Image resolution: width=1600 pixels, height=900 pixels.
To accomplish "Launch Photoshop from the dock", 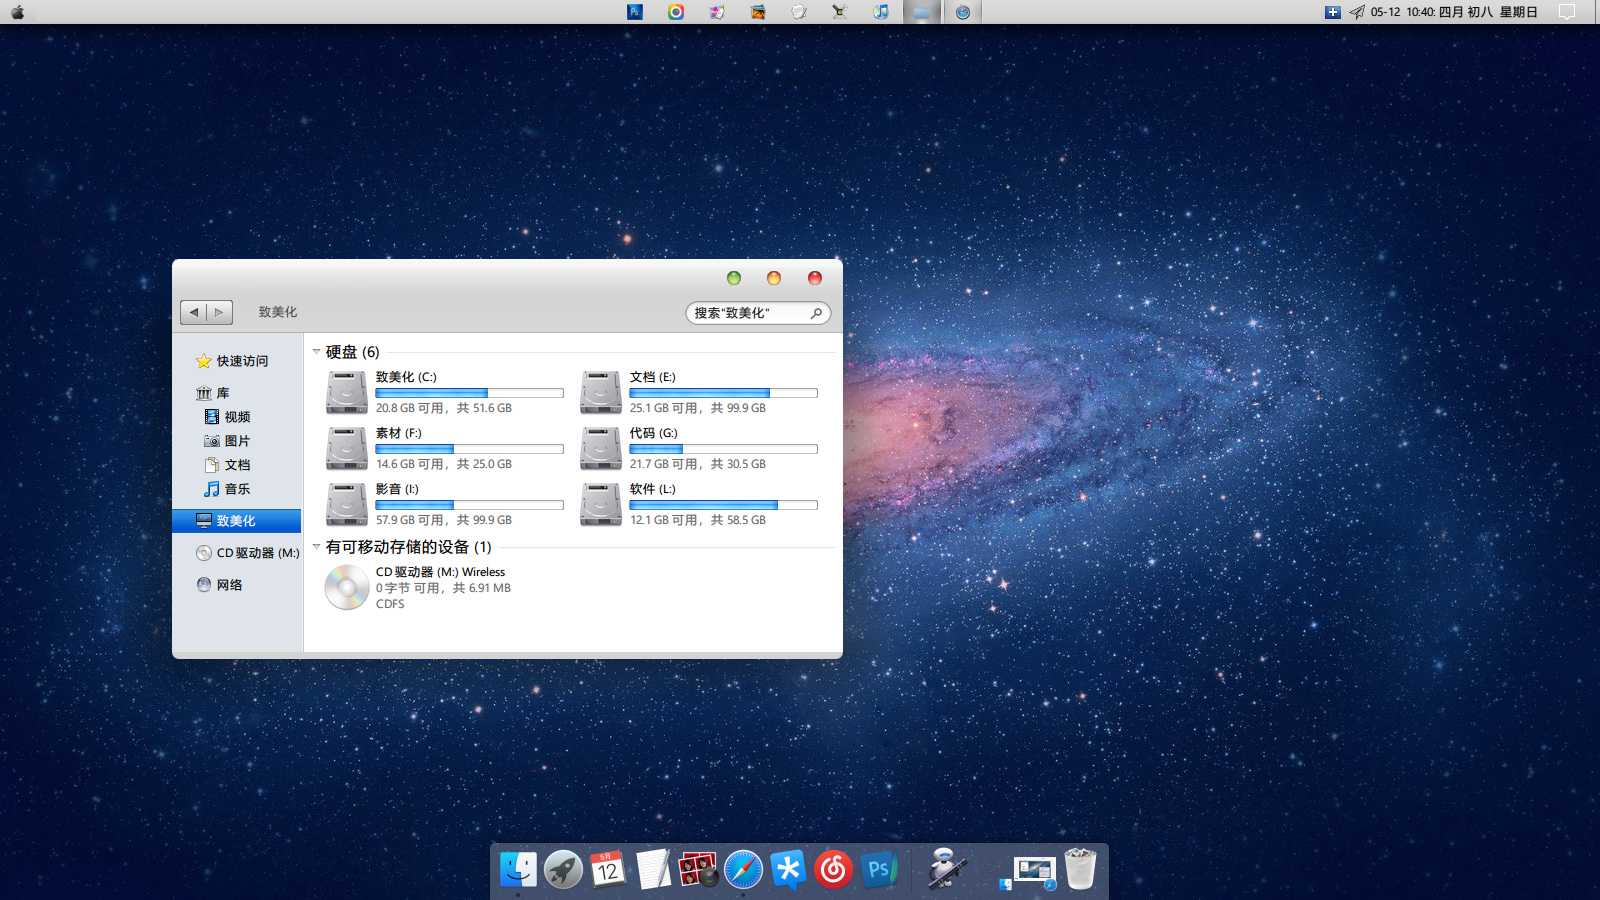I will (879, 869).
